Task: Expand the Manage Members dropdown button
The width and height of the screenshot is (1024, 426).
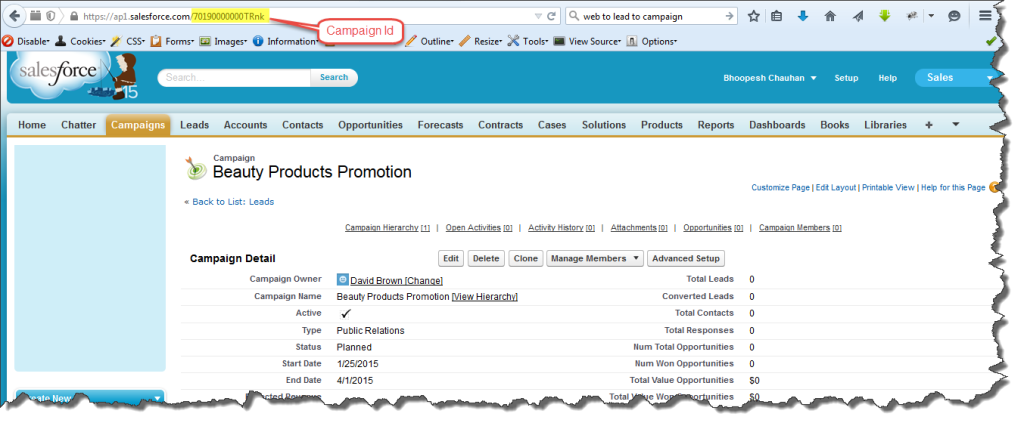Action: pos(594,258)
